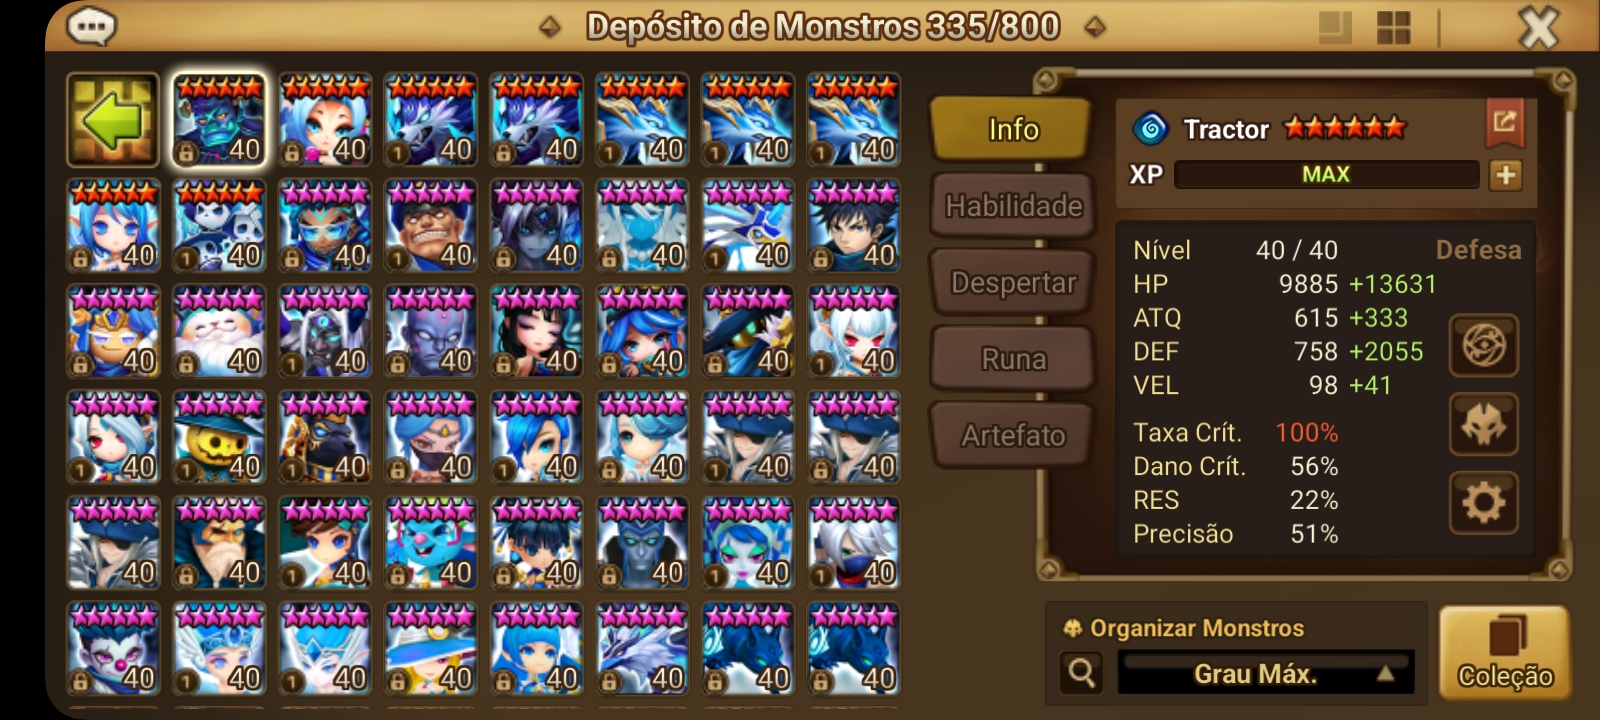
Task: Switch to the four-tile grid view
Action: [1394, 27]
